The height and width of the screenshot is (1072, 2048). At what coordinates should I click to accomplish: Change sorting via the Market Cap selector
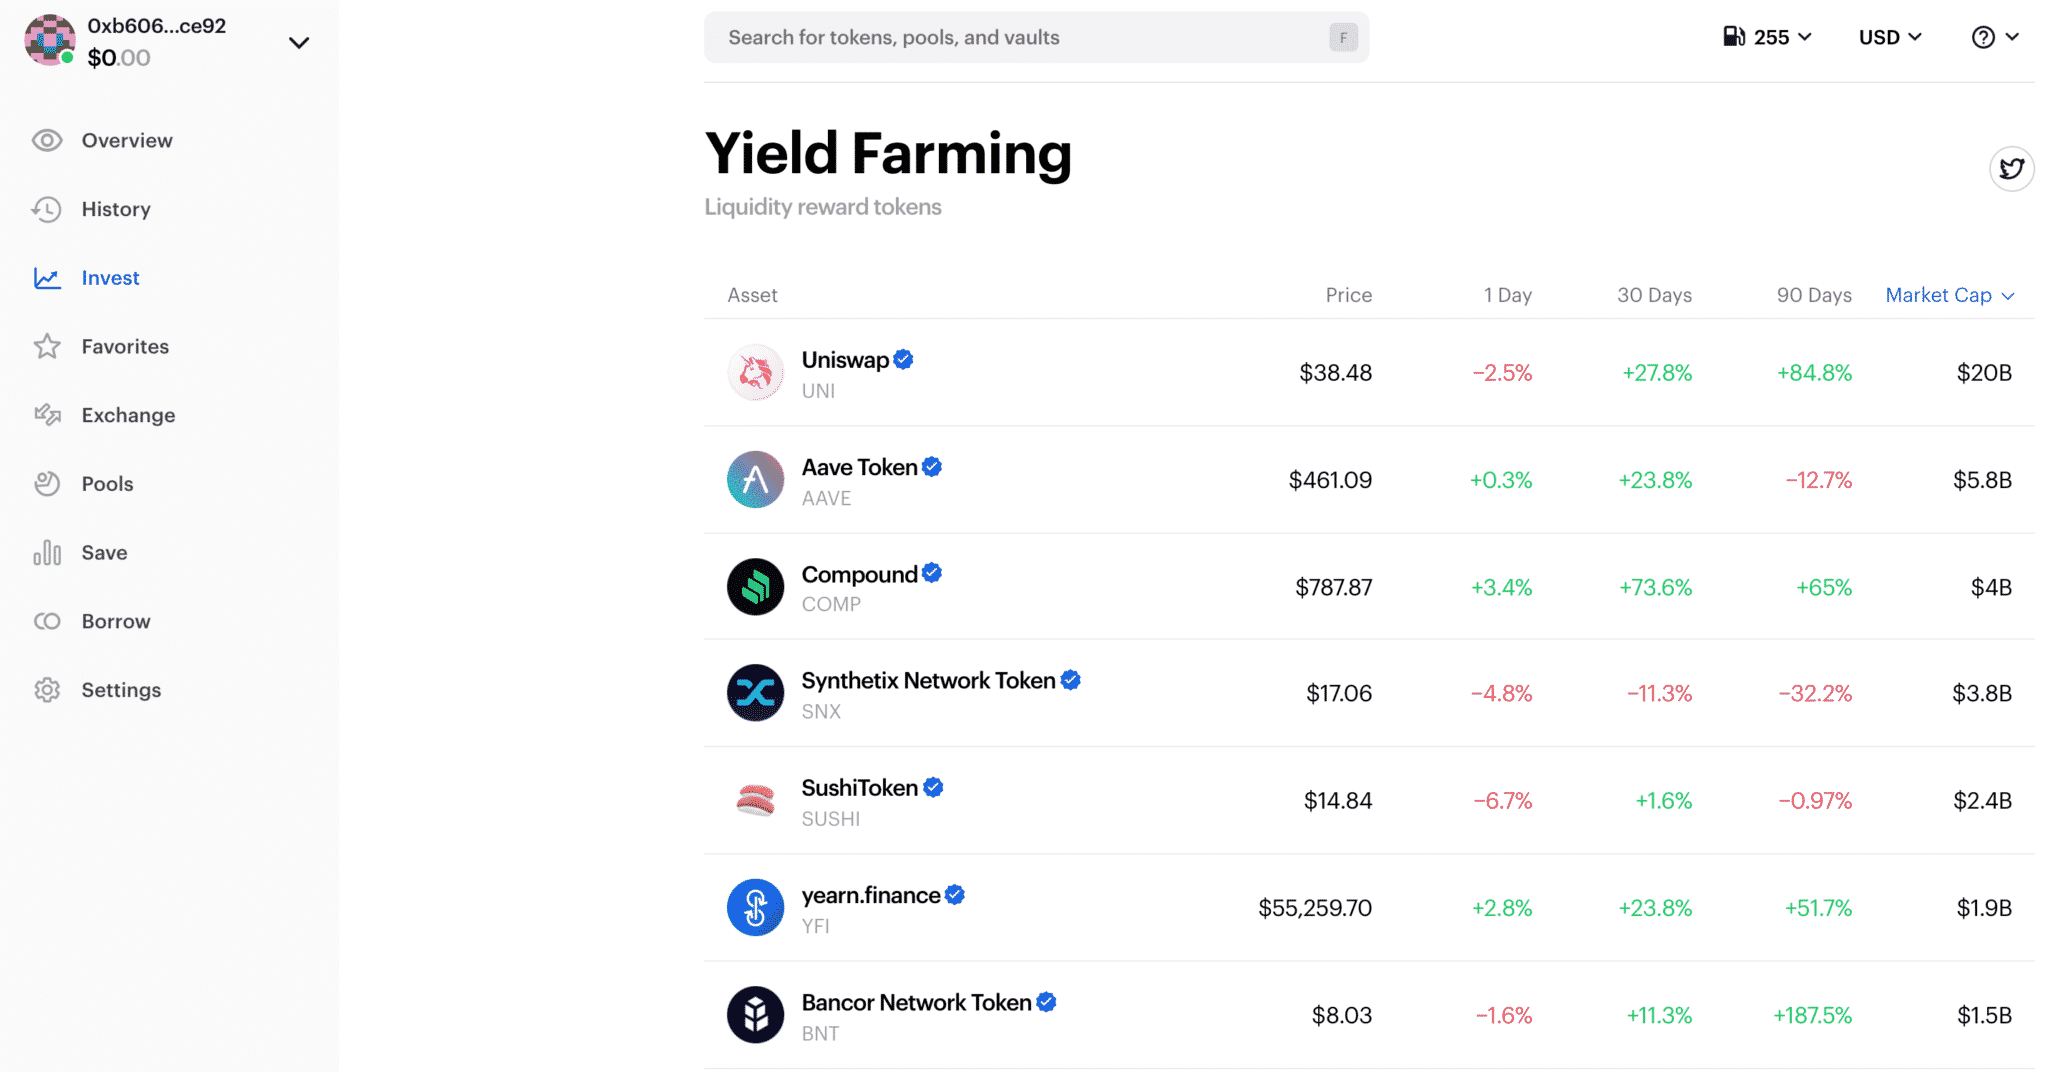[1946, 295]
